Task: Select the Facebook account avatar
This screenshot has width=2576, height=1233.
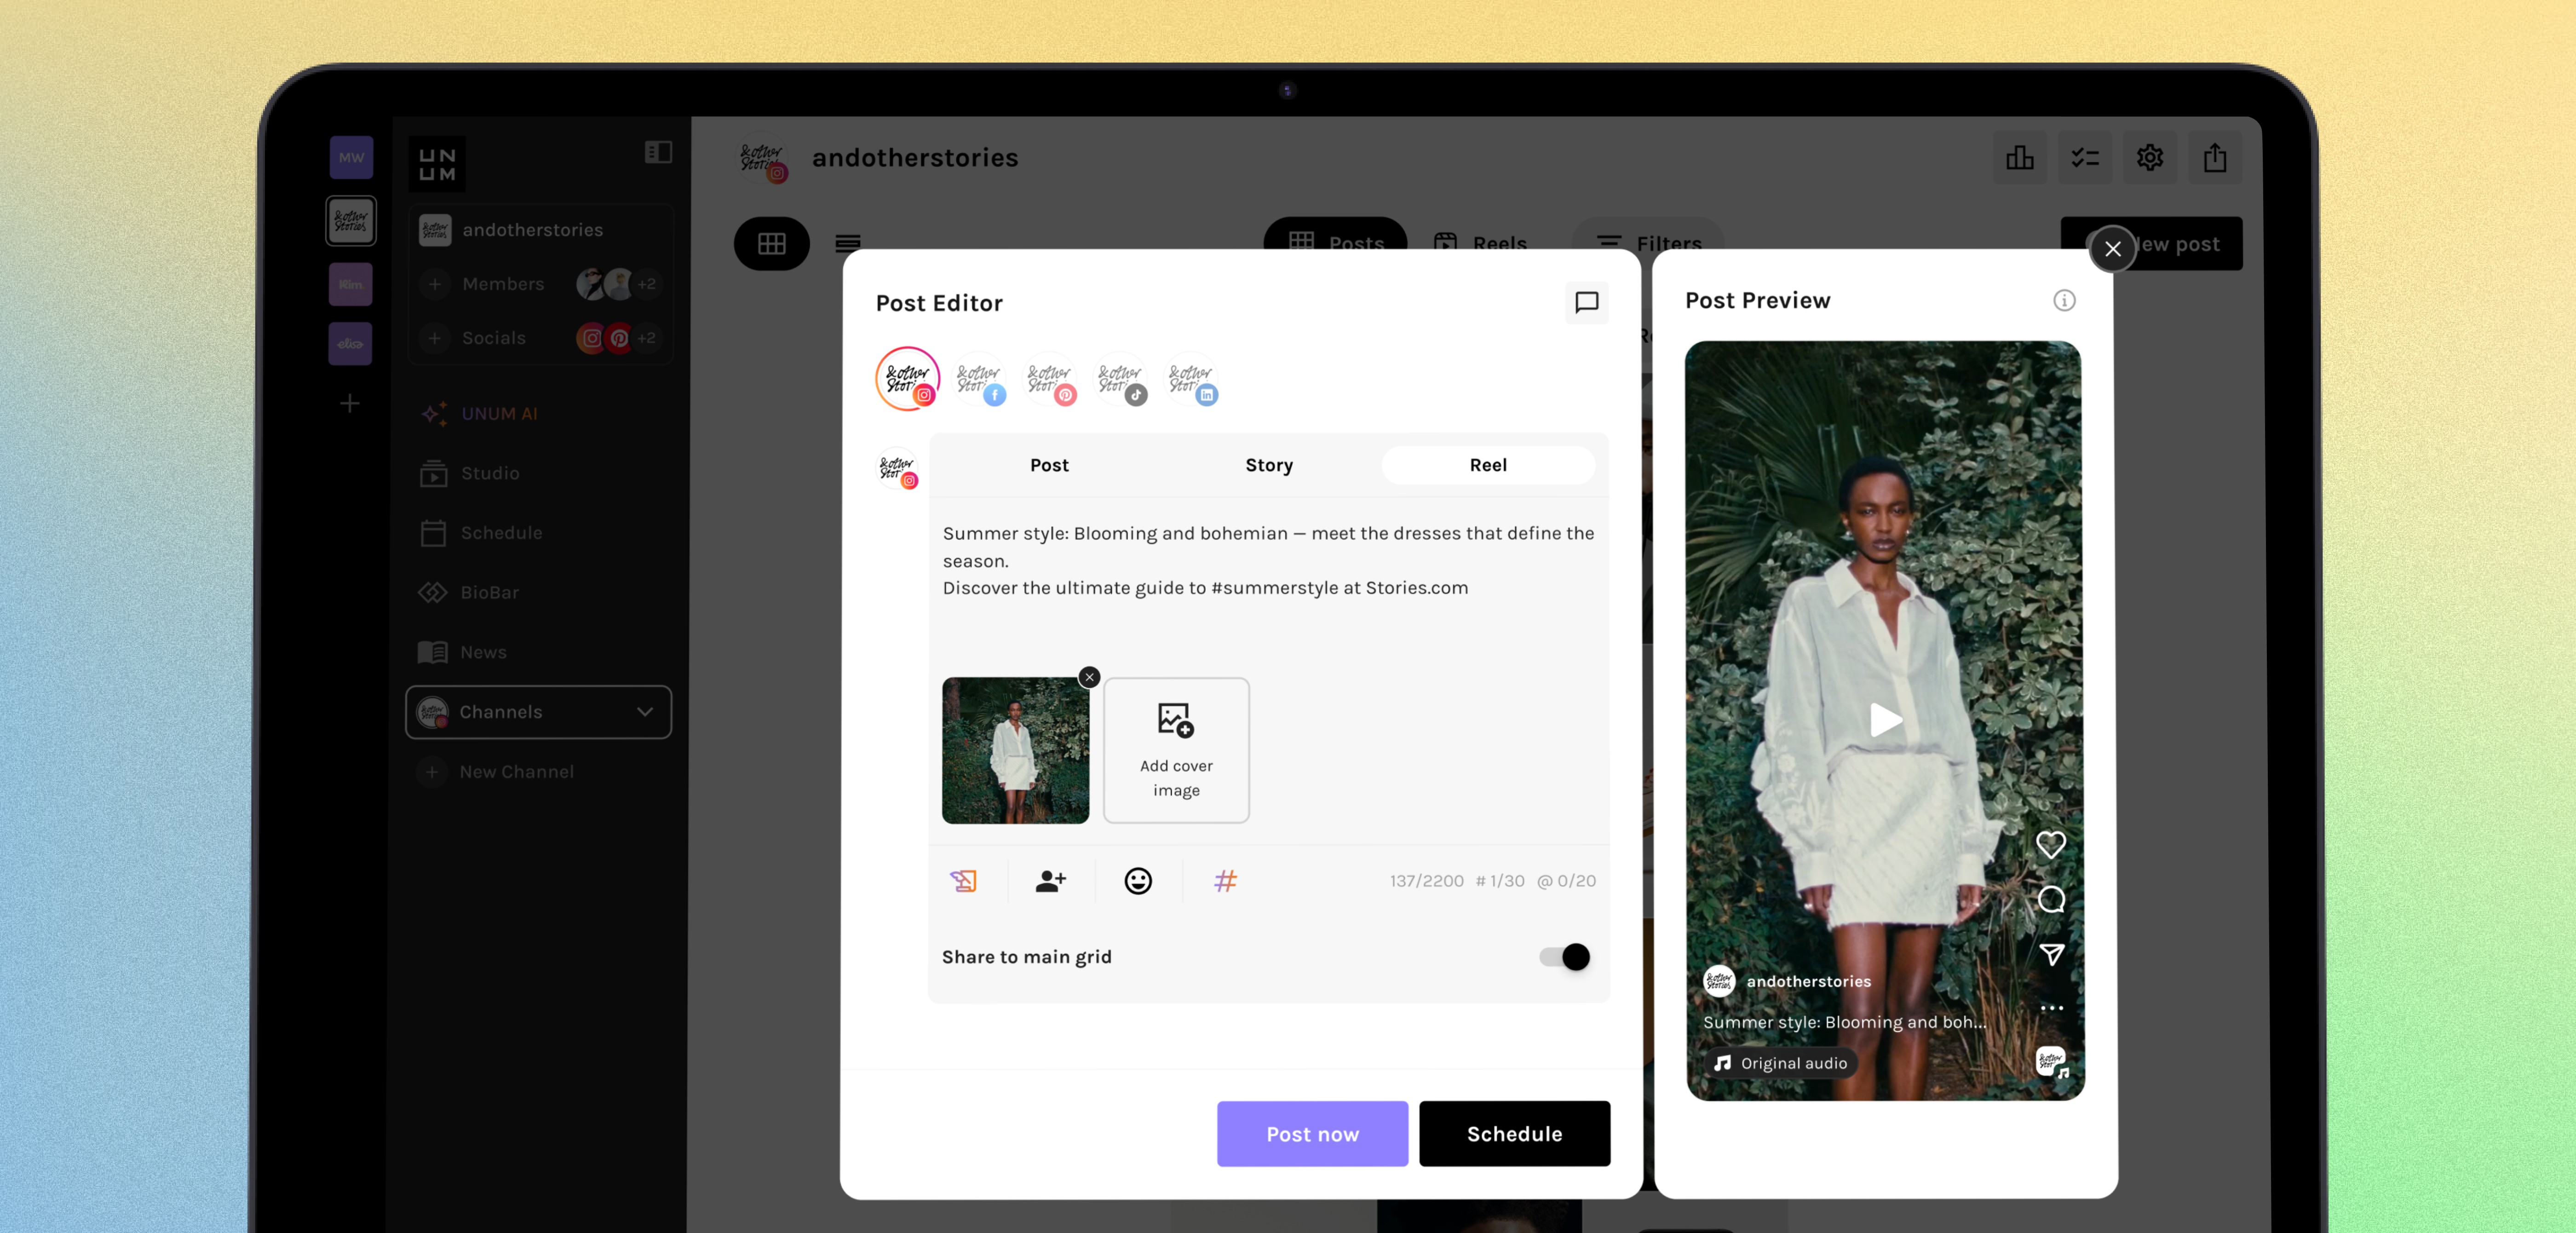Action: pyautogui.click(x=979, y=380)
